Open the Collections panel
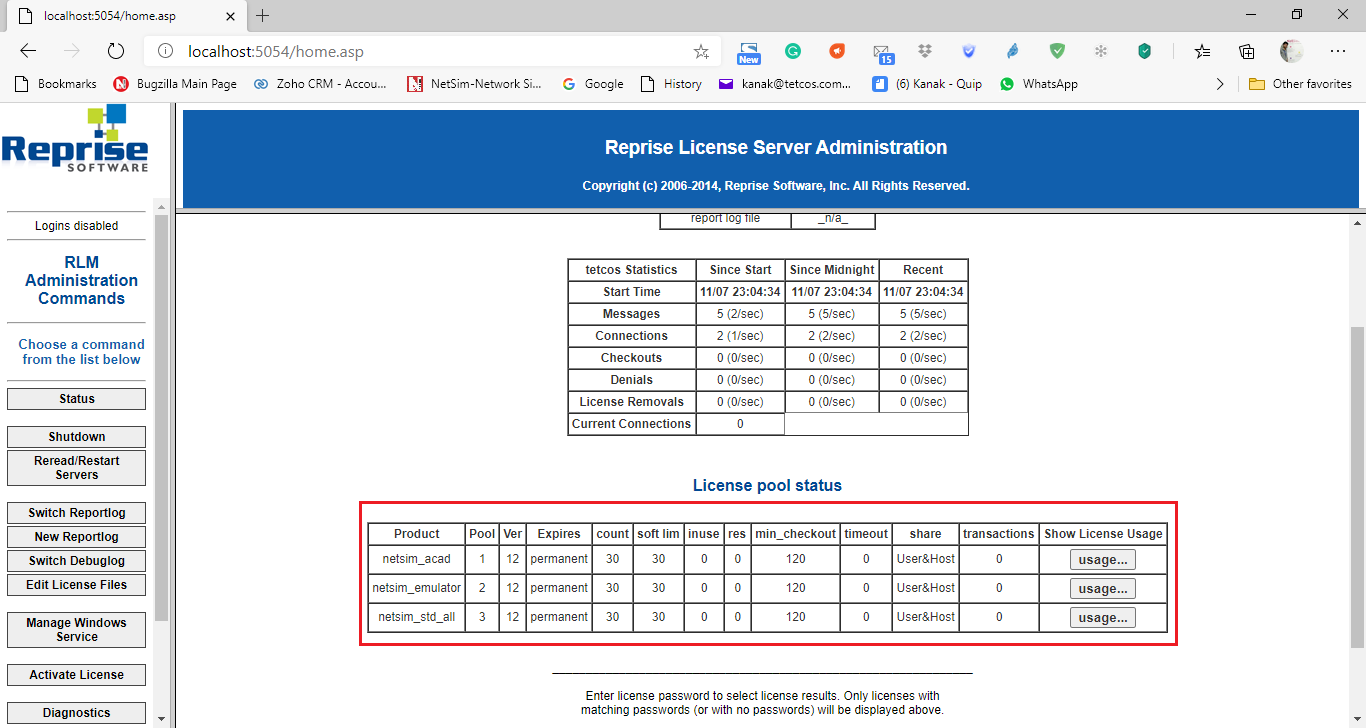Screen dimensions: 1366x728 1247,51
